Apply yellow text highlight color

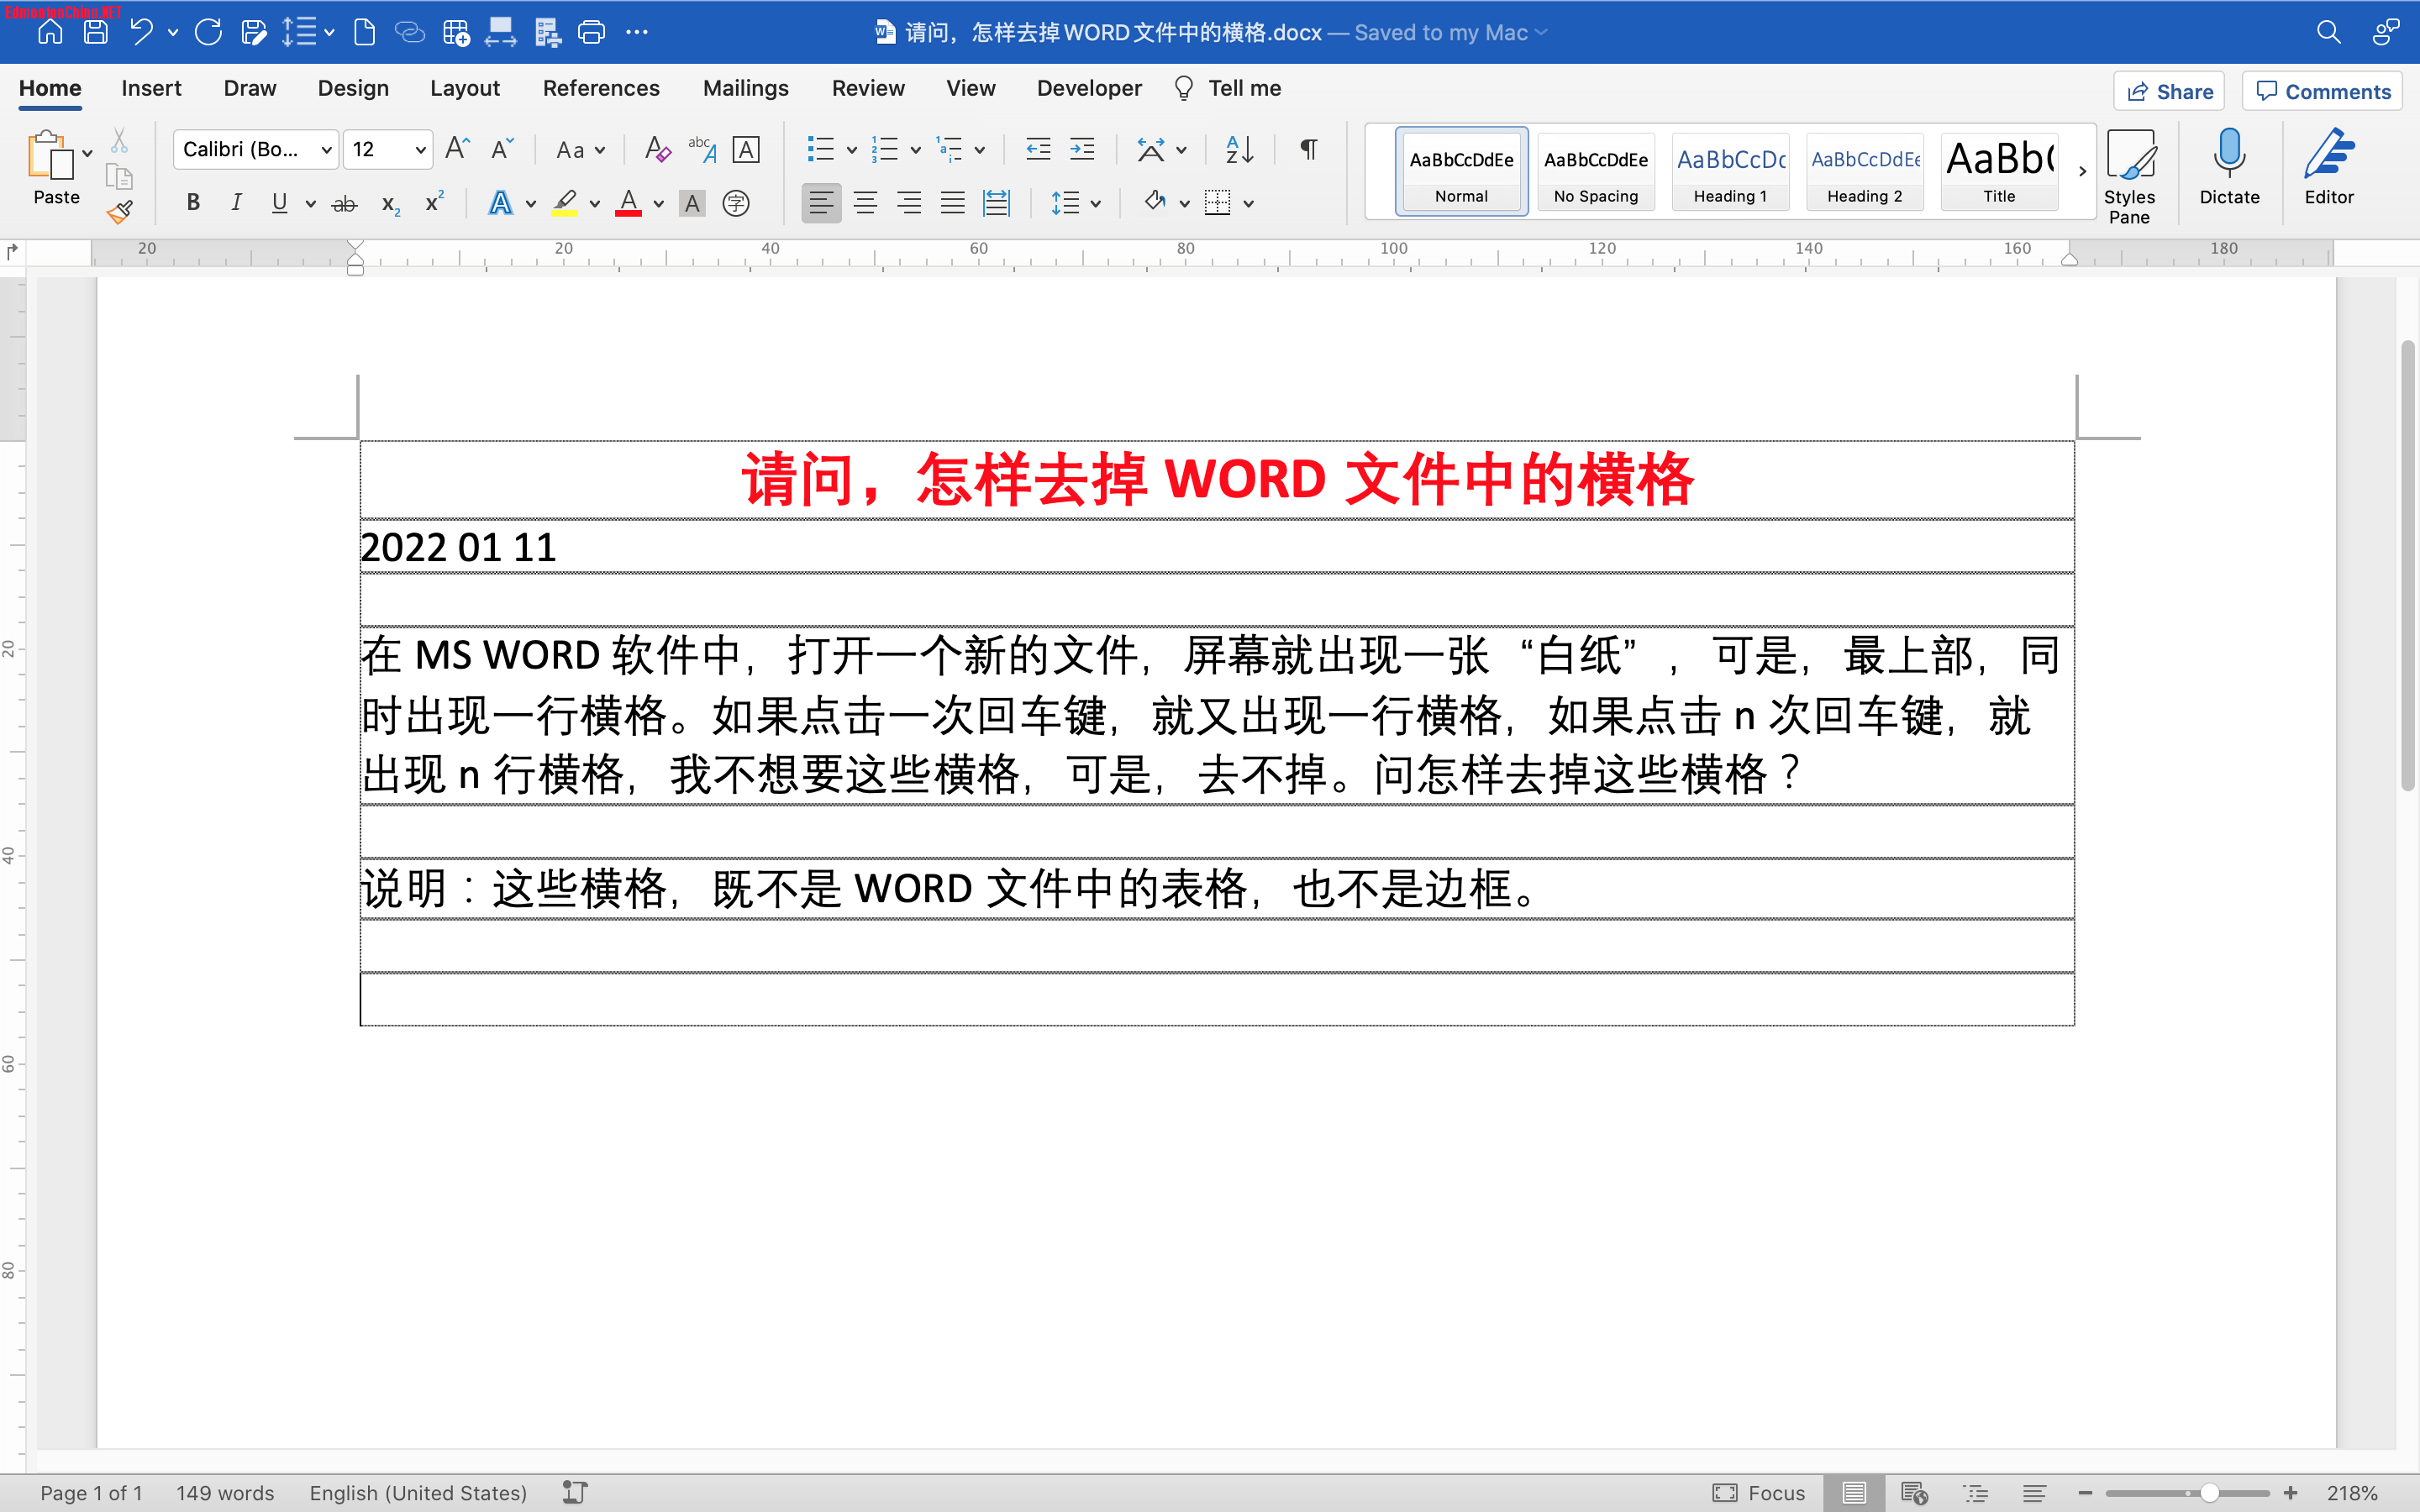tap(565, 203)
